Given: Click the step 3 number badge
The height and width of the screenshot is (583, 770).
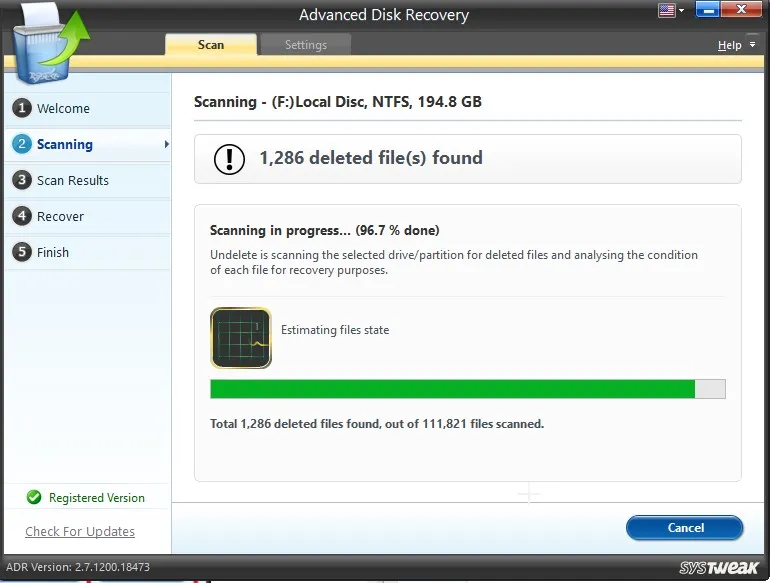Looking at the screenshot, I should pos(22,180).
